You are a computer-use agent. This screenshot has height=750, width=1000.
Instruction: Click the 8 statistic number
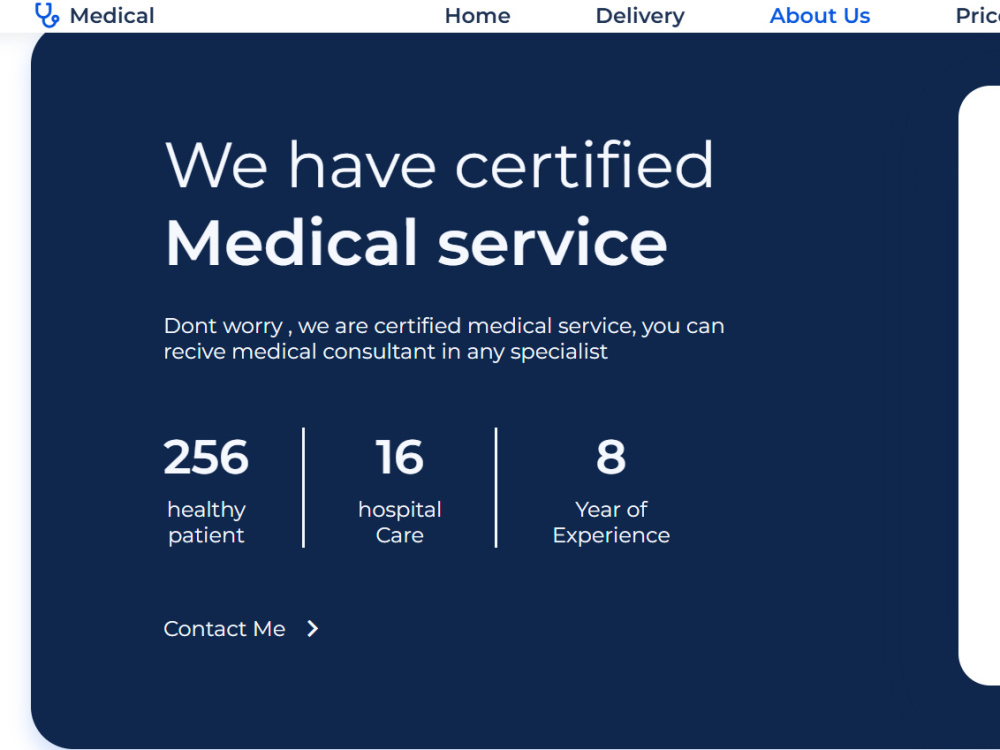pos(611,457)
